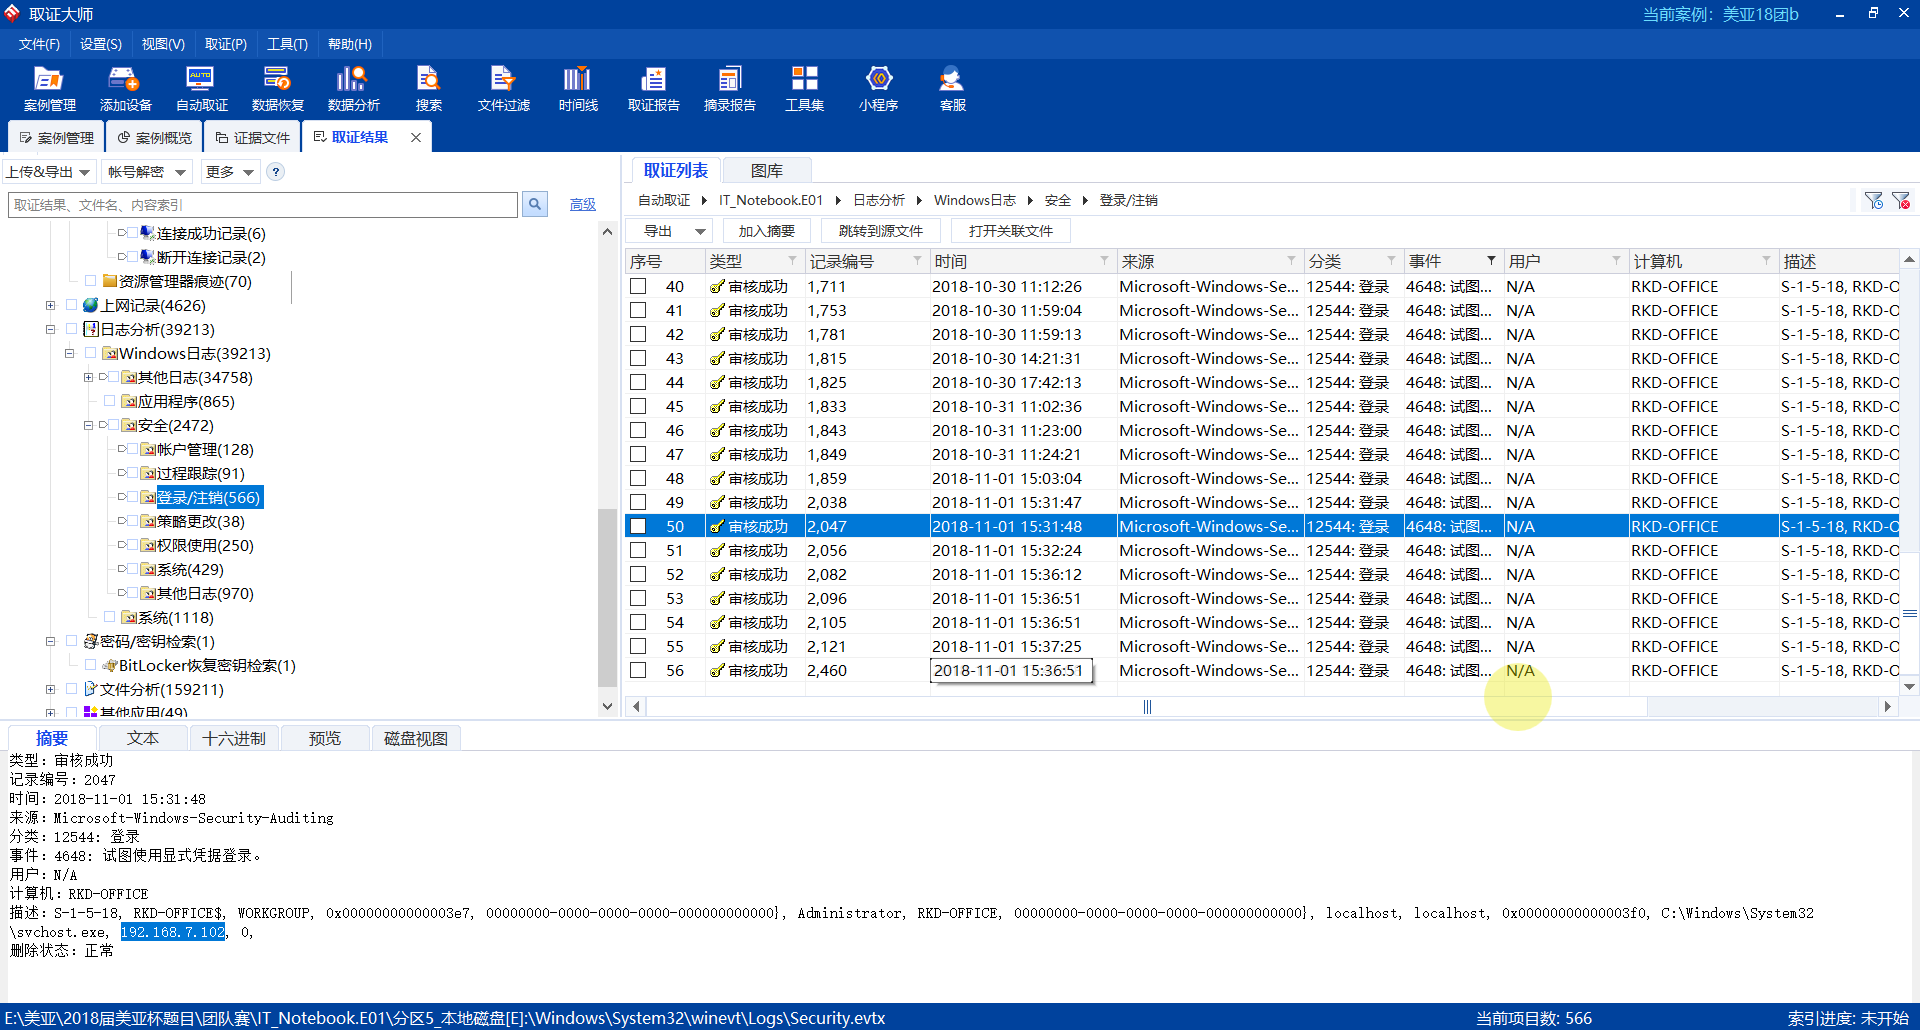Screen dimensions: 1920x1030
Task: Collapse the Windows日志 tree node
Action: (69, 353)
